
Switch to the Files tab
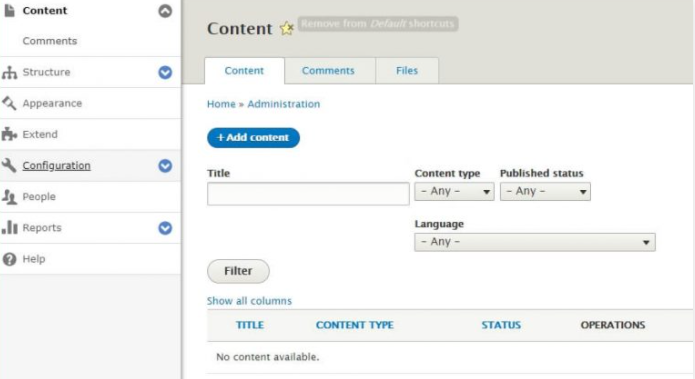407,70
